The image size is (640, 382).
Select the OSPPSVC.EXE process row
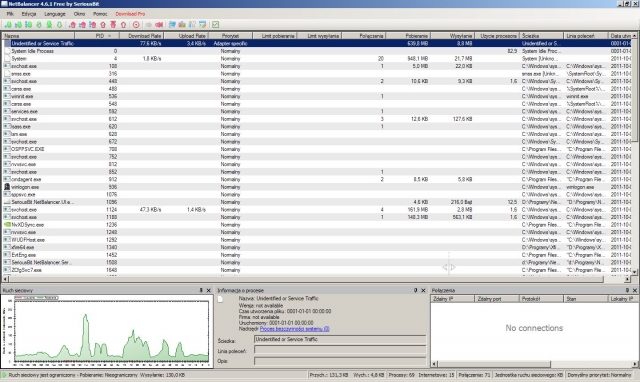pyautogui.click(x=316, y=149)
